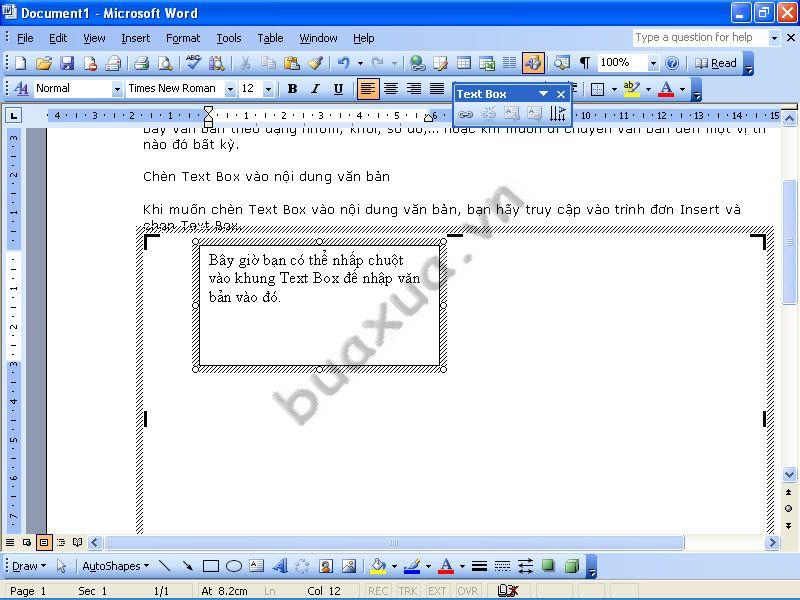
Task: Click the Highlight color button
Action: 632,89
